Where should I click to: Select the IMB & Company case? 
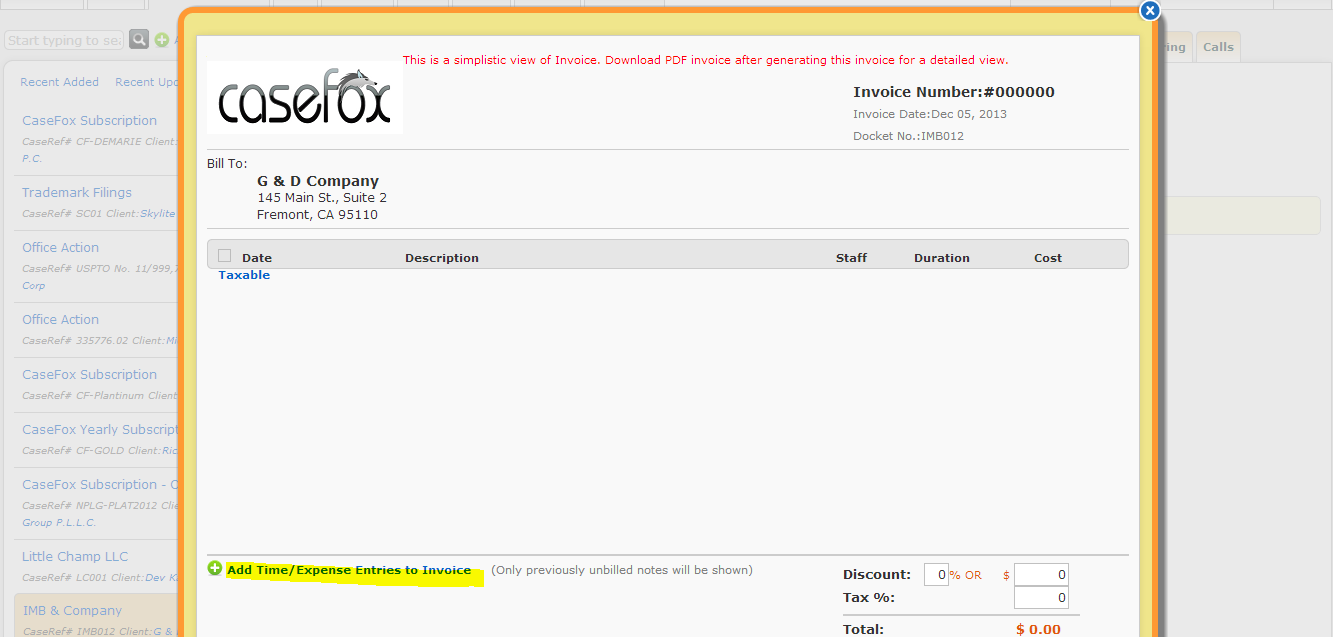tap(72, 610)
